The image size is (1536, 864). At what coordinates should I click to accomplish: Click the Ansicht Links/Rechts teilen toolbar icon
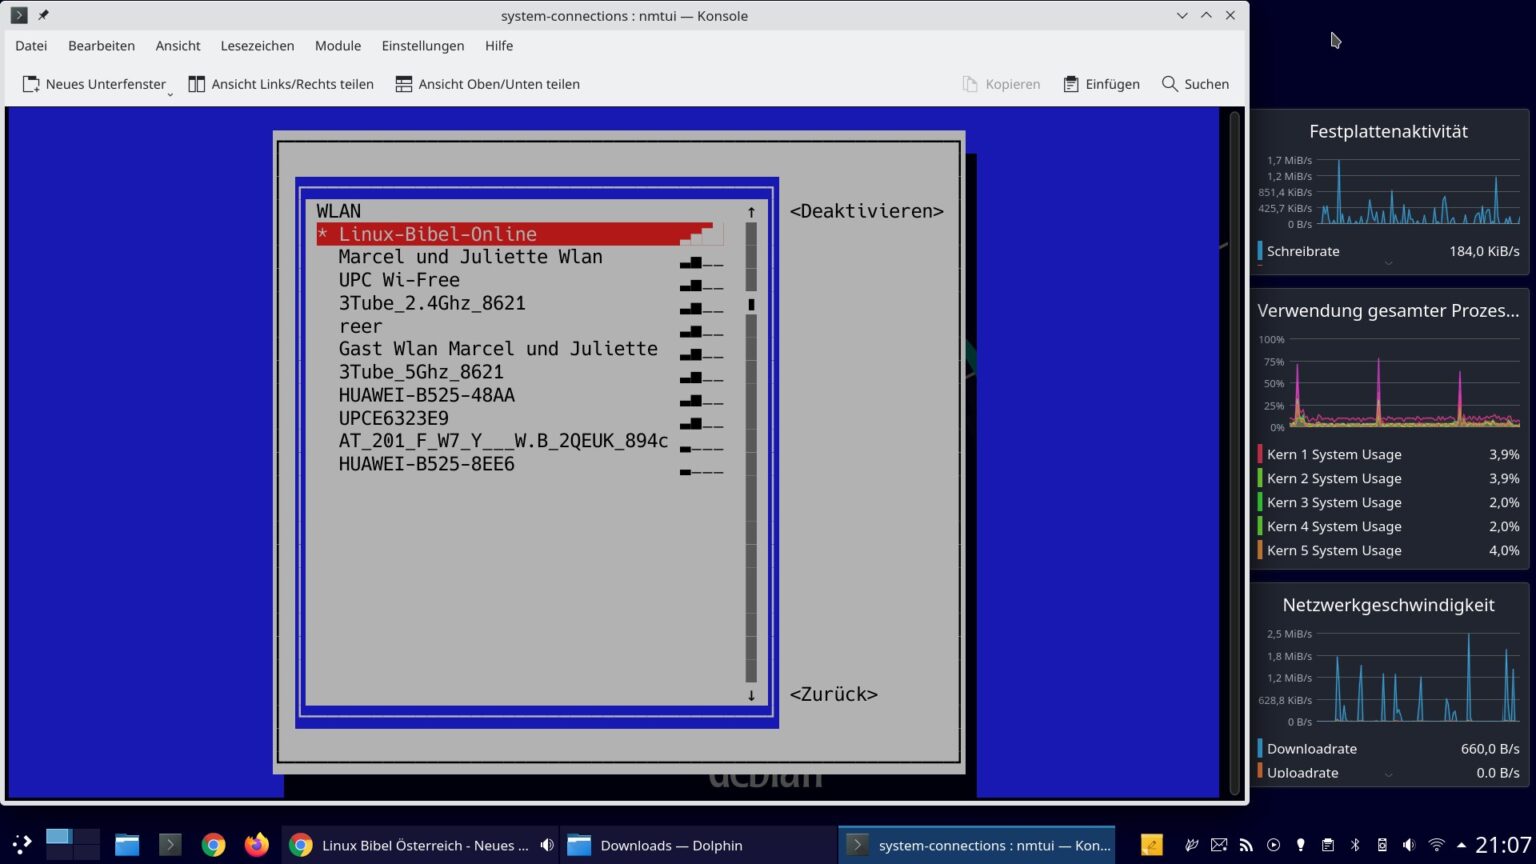pyautogui.click(x=197, y=84)
